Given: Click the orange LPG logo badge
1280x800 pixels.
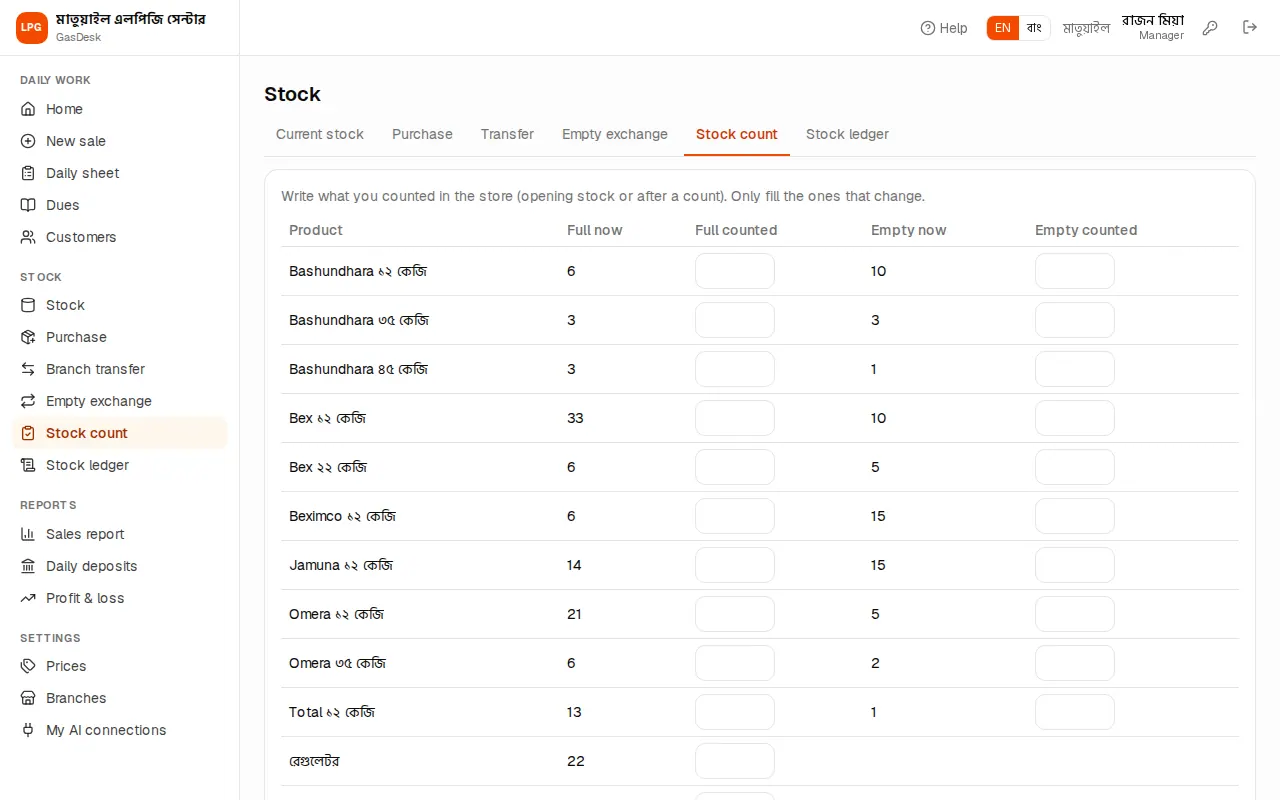Looking at the screenshot, I should [x=32, y=28].
